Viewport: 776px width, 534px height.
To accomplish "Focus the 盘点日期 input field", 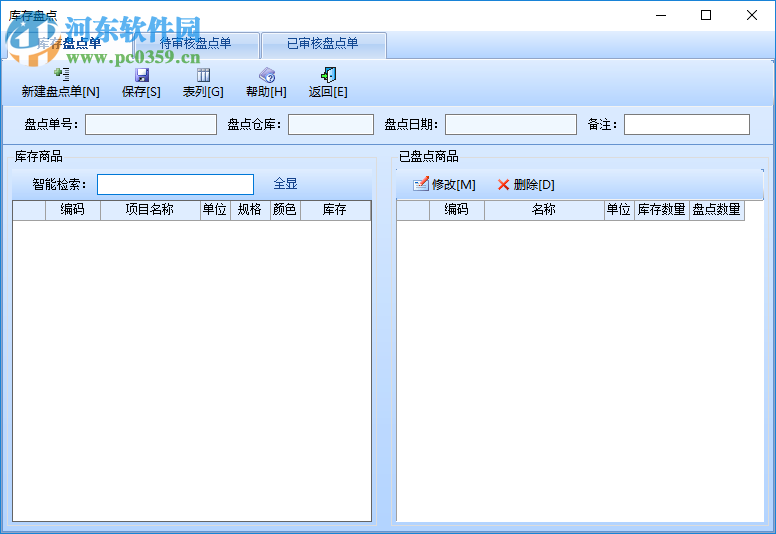I will click(x=511, y=125).
